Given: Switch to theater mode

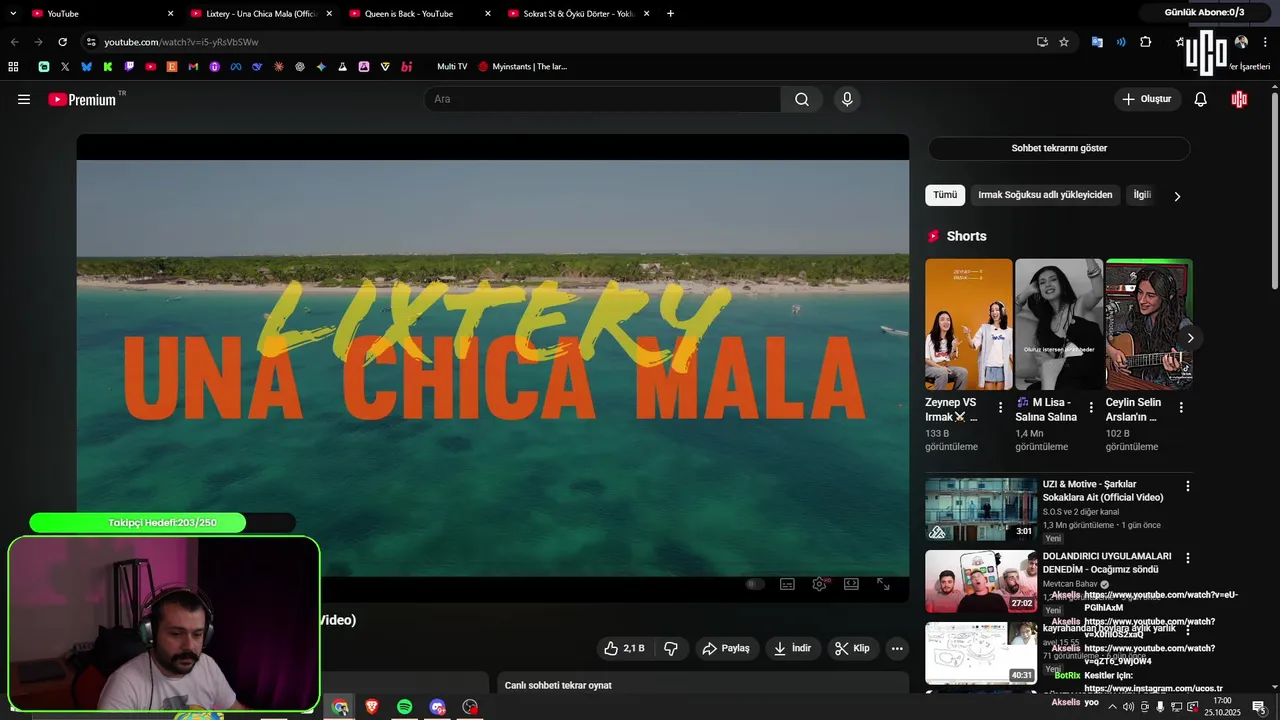Looking at the screenshot, I should click(x=851, y=584).
